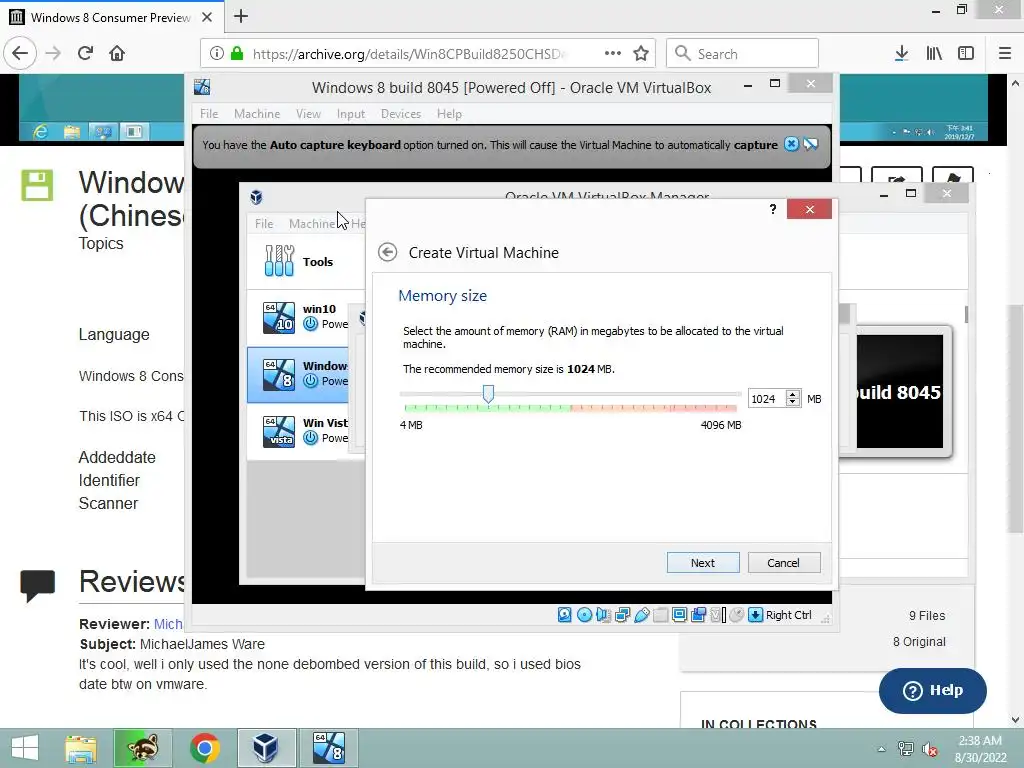Click the optical disc icon in VM status bar
Viewport: 1024px width, 768px height.
[x=584, y=615]
